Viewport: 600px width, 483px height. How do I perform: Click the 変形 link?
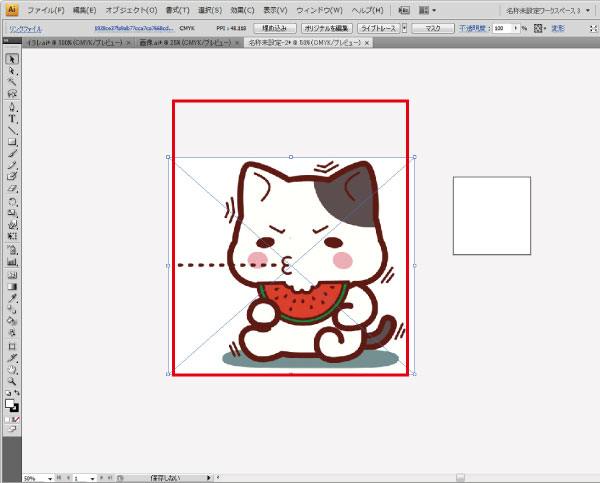[x=558, y=28]
